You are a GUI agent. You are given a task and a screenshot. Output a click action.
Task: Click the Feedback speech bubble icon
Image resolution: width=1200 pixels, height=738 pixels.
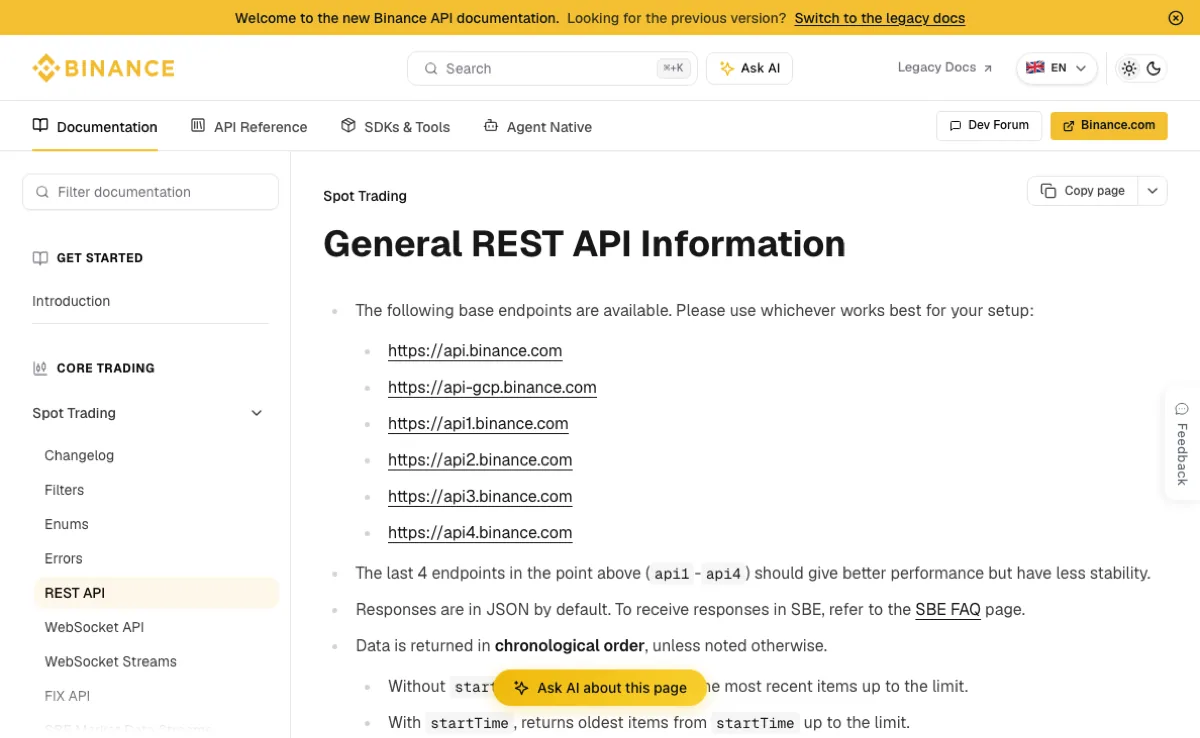click(1182, 409)
